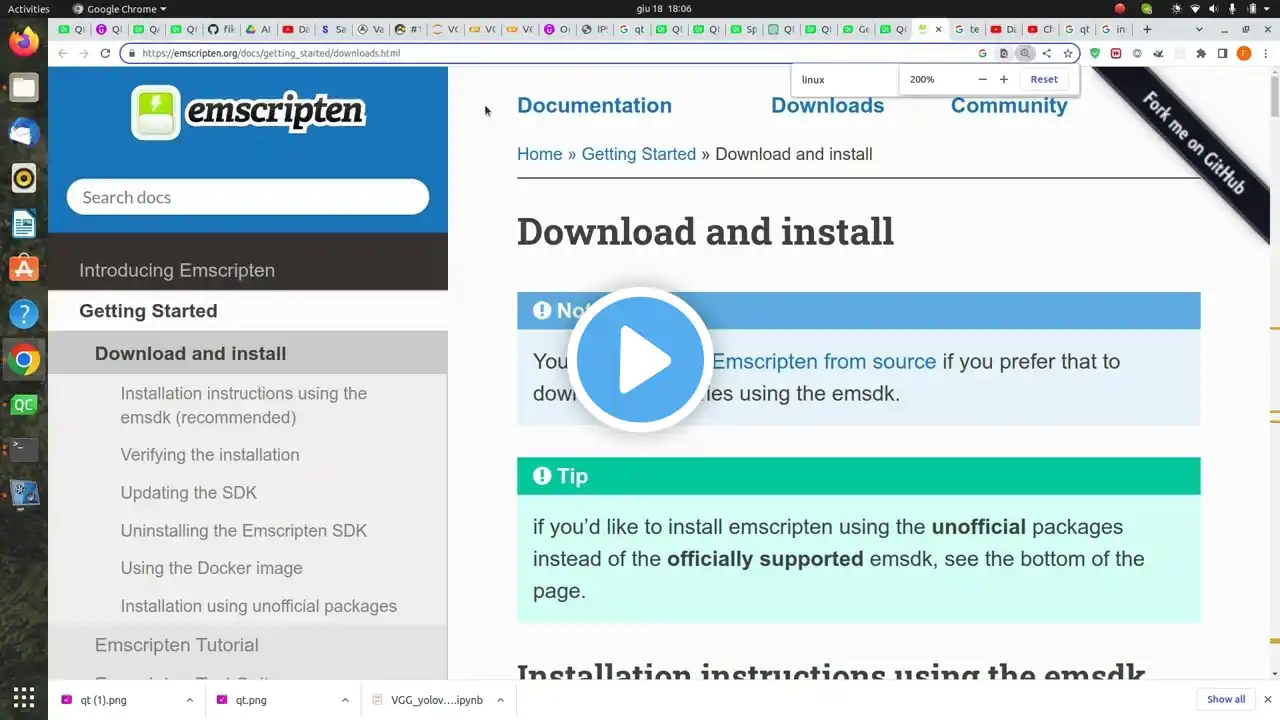Select Download and install sidebar entry
Screen dimensions: 1280x720
tap(190, 353)
